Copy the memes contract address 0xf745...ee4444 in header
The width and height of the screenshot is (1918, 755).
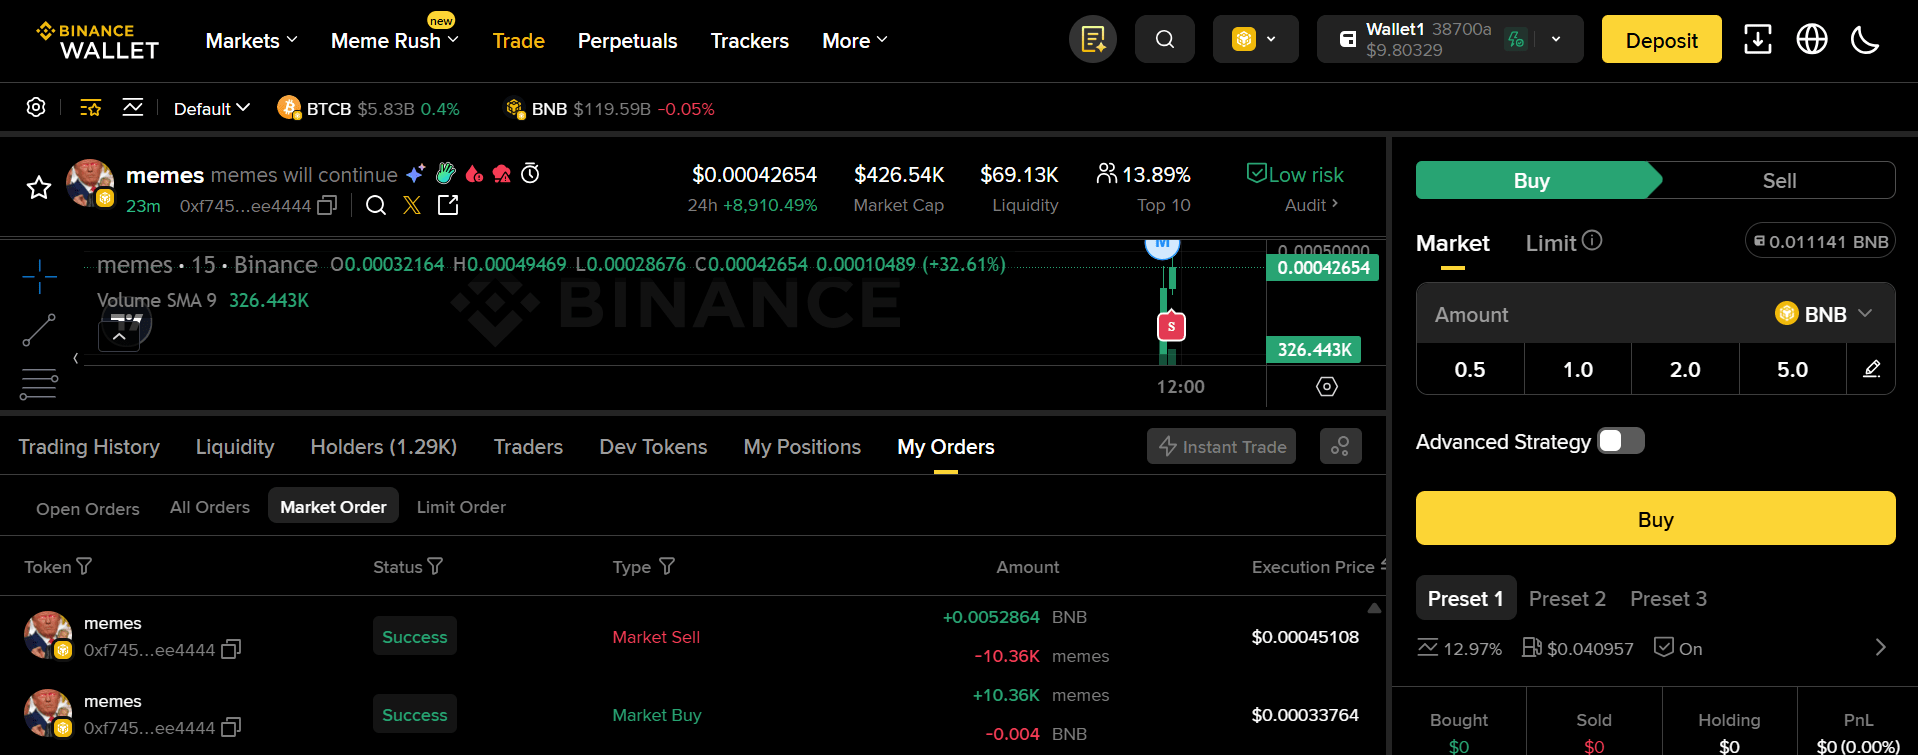pos(327,206)
